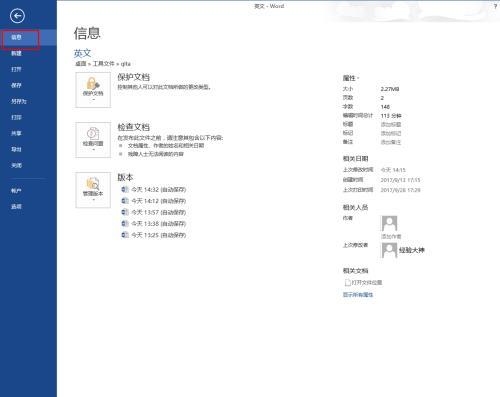Open the 今天 13:57 (自动保存) version
The image size is (500, 397).
click(x=159, y=212)
